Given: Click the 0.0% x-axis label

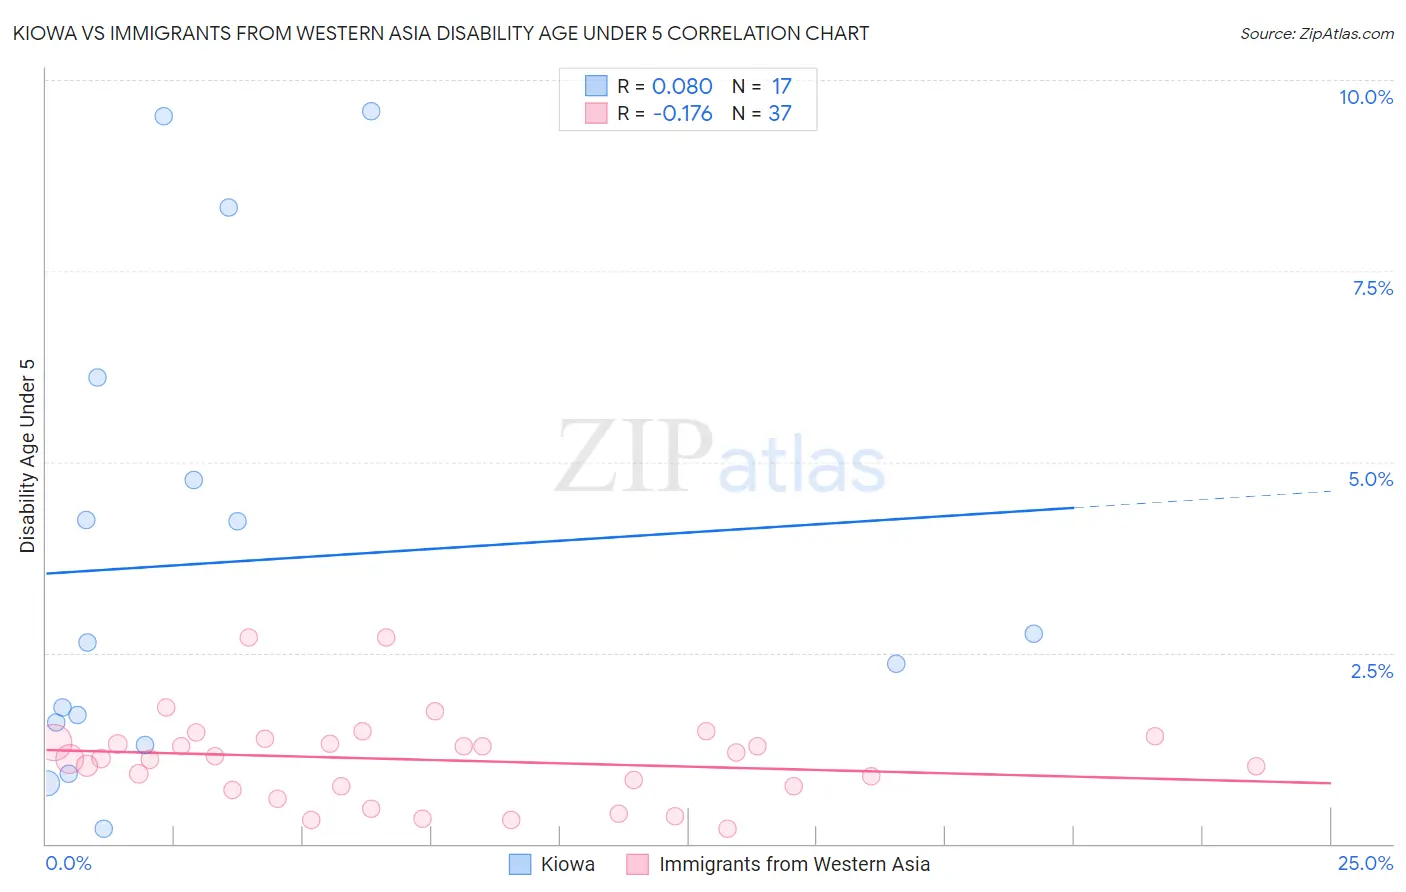Looking at the screenshot, I should (x=68, y=863).
